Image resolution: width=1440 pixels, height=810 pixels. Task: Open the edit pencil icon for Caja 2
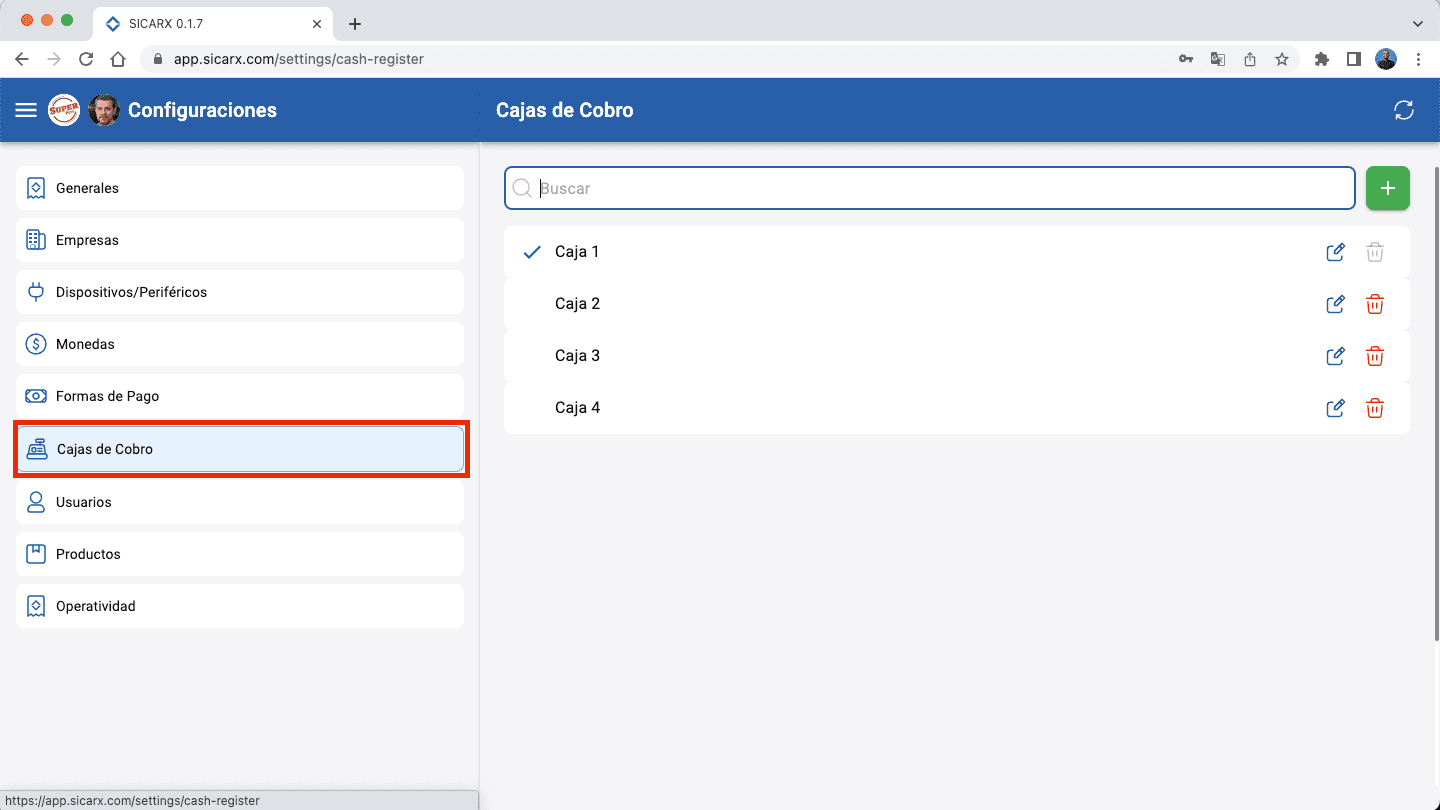click(1335, 304)
